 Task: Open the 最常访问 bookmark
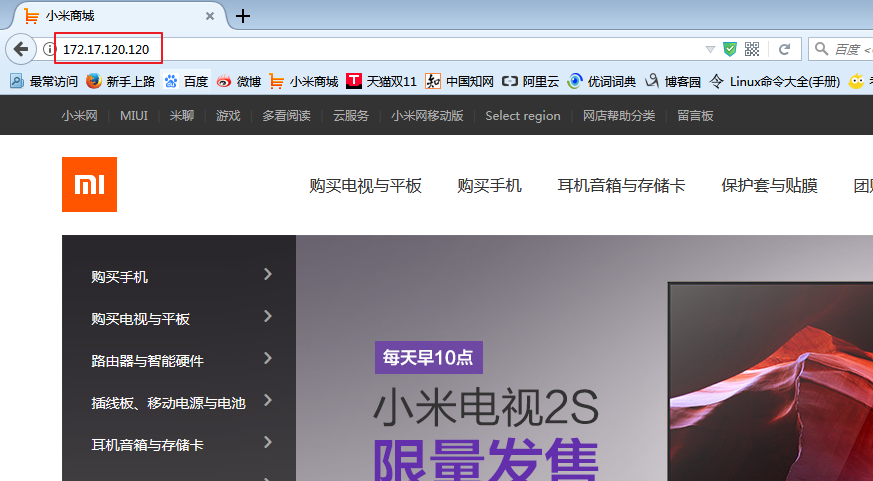tap(44, 81)
